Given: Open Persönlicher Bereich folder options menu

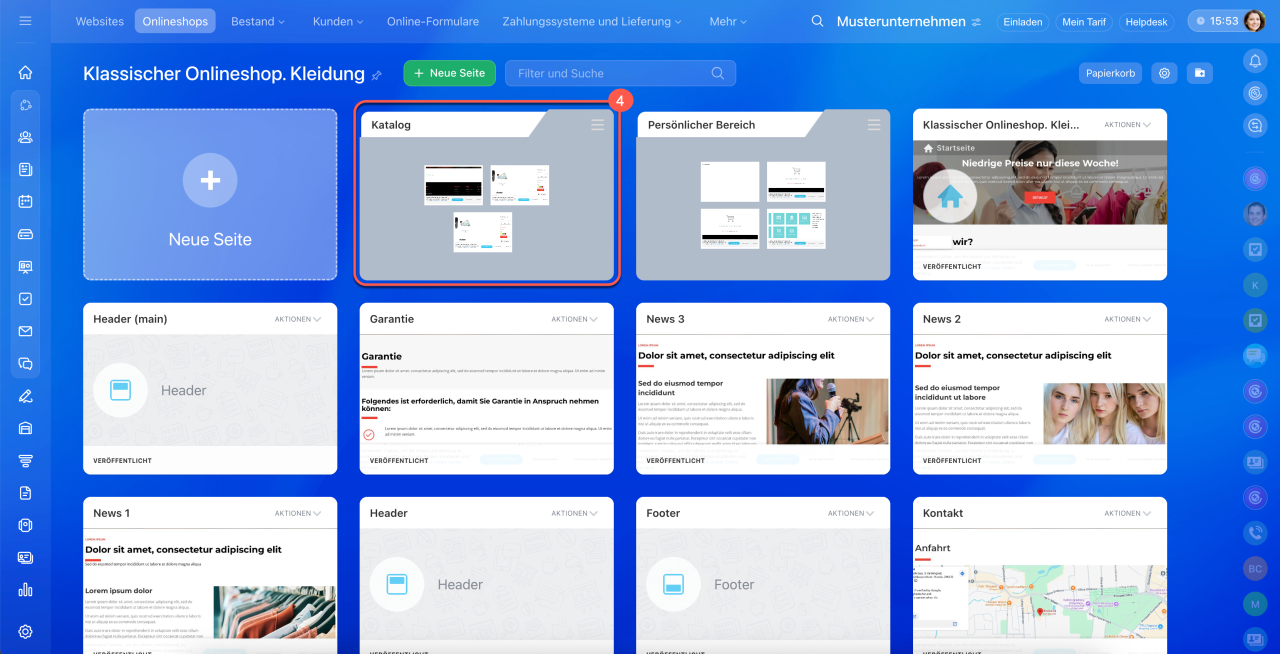Looking at the screenshot, I should (874, 125).
